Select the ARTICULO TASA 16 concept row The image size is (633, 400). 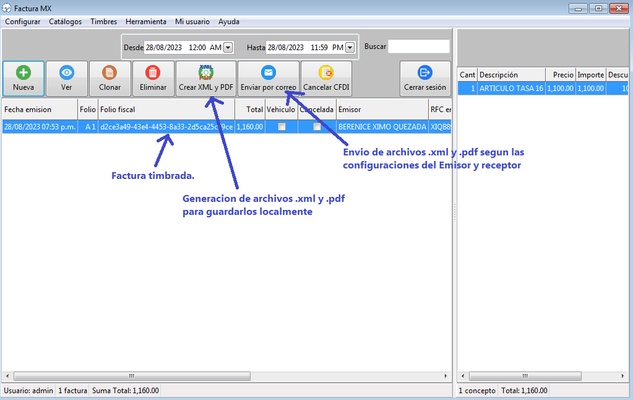click(x=543, y=88)
